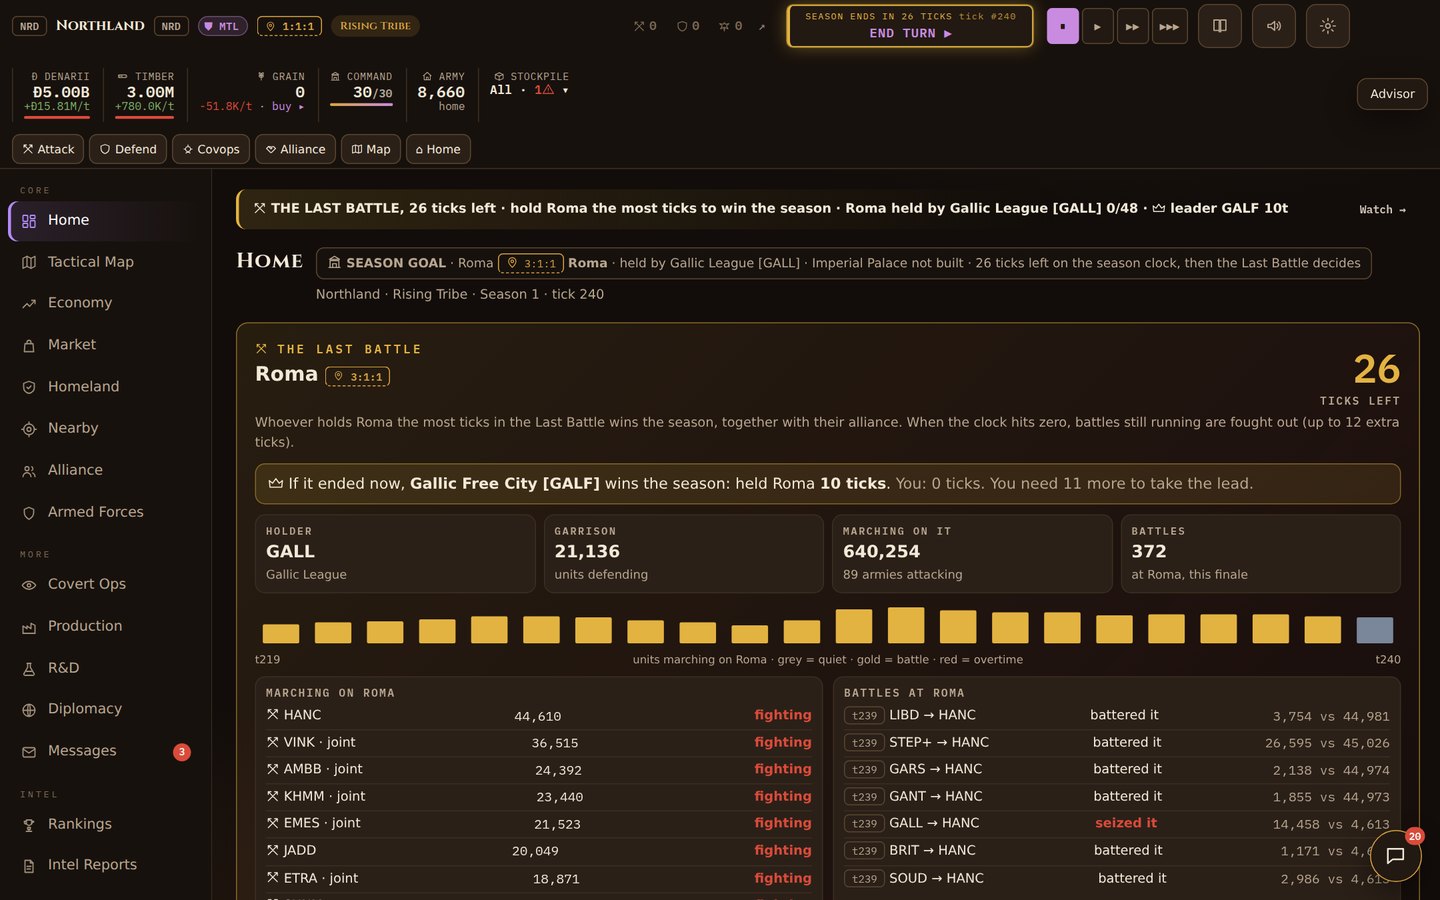Expand the grain buy option
This screenshot has height=900, width=1440.
point(287,106)
